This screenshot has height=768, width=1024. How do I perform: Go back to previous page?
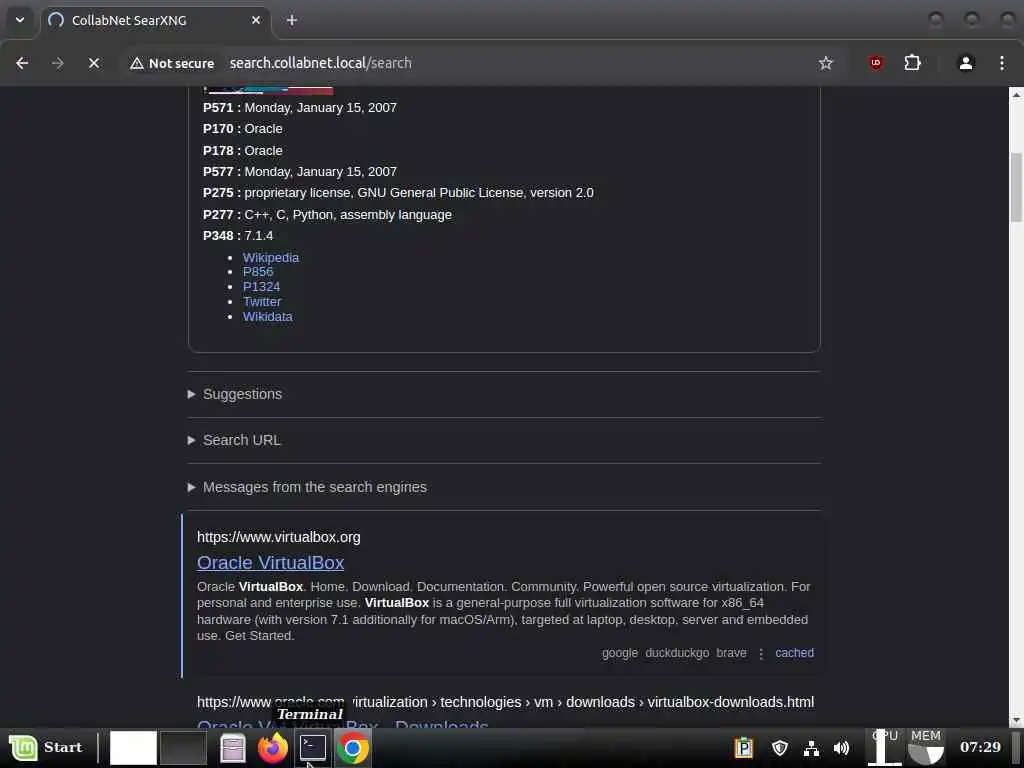click(x=22, y=63)
